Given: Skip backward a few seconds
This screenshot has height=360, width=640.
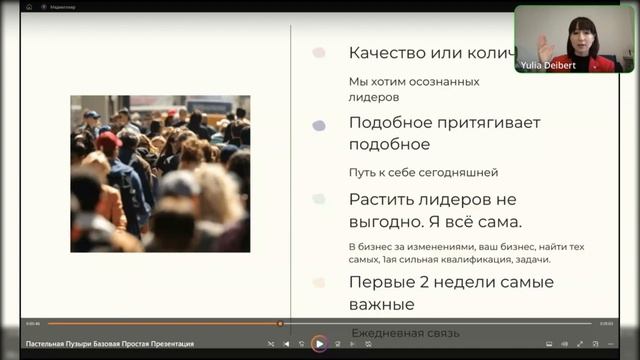Looking at the screenshot, I should pyautogui.click(x=302, y=344).
